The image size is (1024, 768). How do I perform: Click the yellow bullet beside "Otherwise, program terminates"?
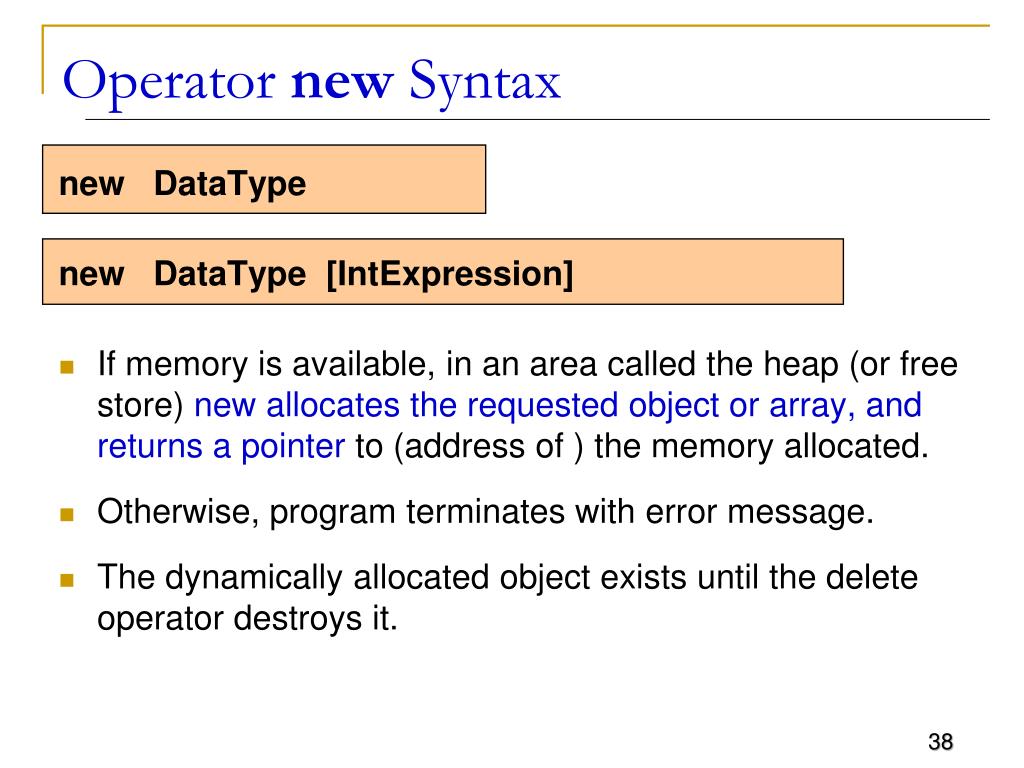[68, 515]
